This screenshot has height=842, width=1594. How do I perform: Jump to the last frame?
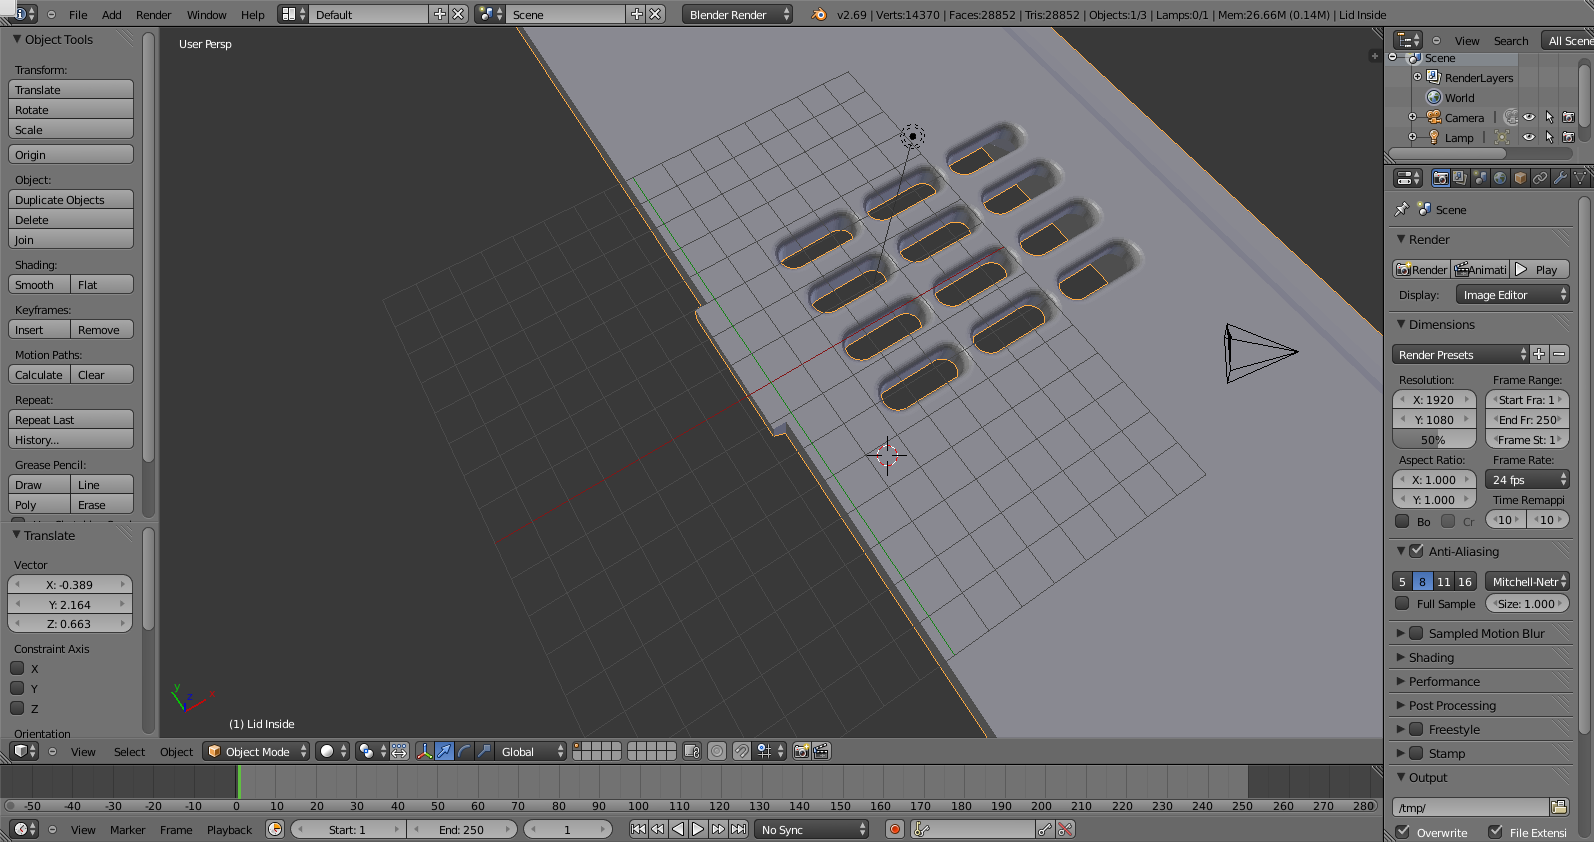[x=738, y=829]
